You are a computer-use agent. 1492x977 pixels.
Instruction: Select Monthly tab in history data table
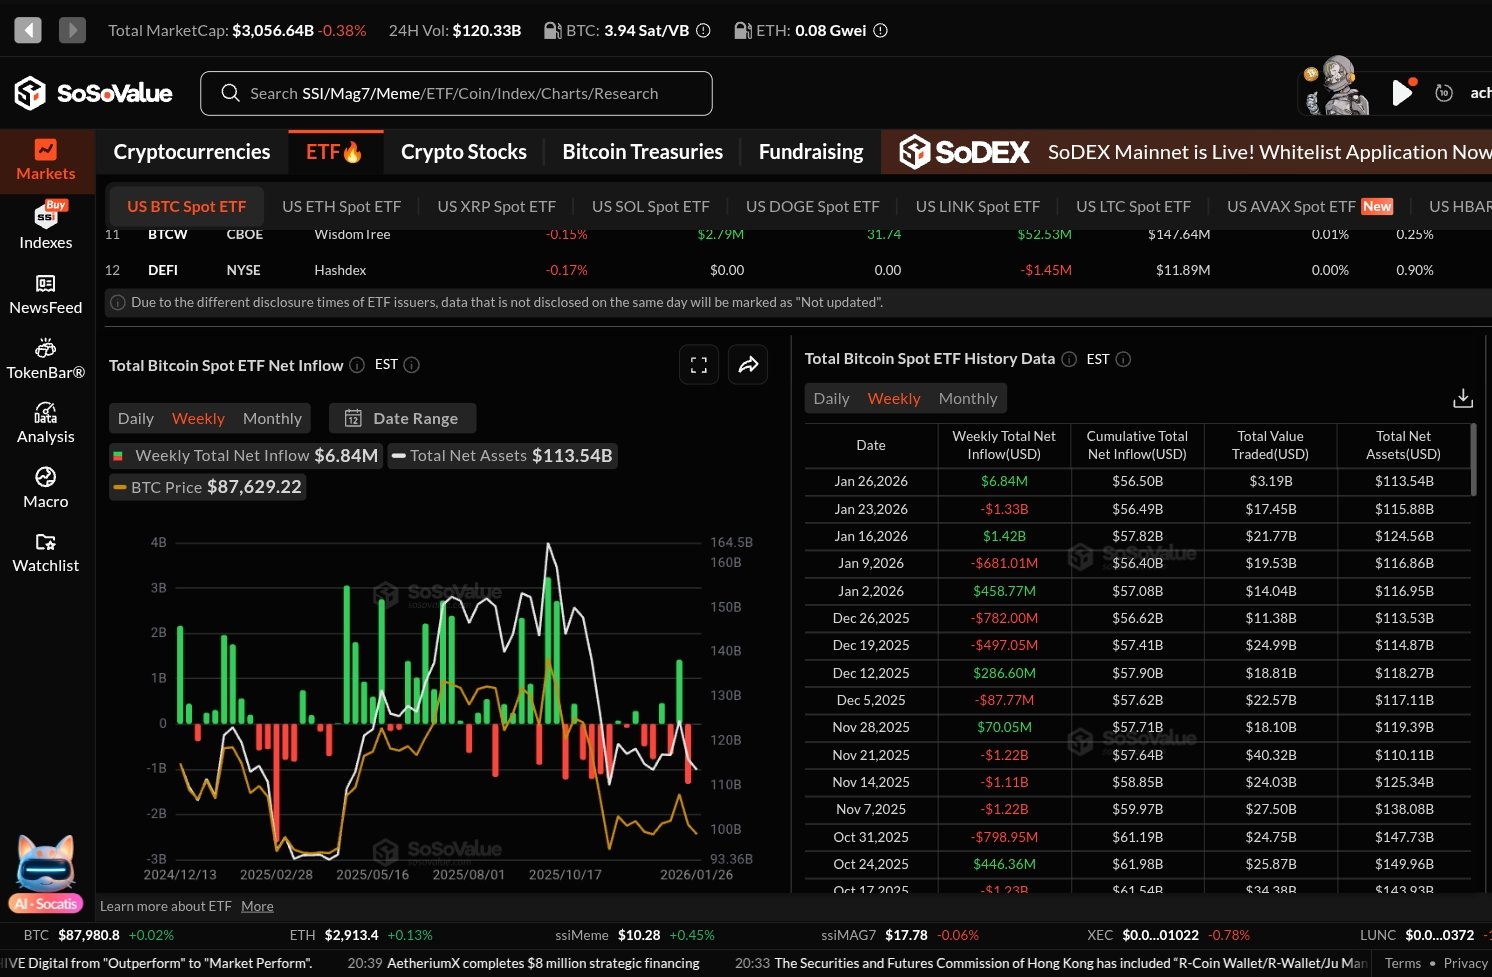pos(967,398)
